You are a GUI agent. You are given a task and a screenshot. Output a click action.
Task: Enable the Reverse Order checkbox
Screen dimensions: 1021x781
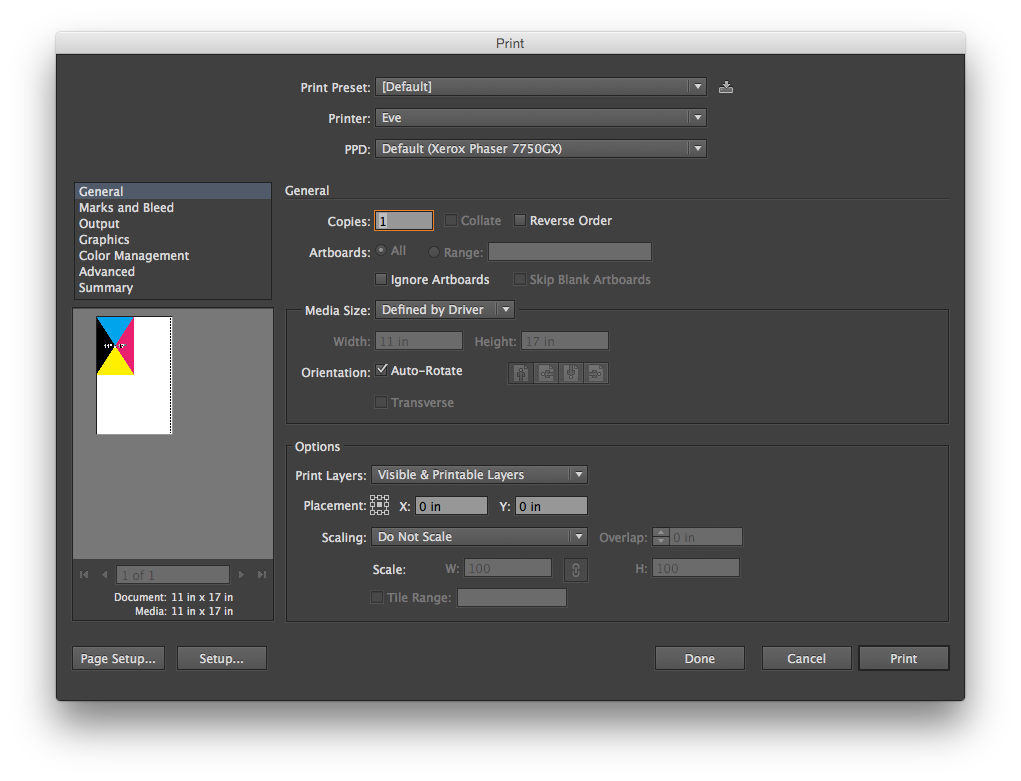point(520,220)
